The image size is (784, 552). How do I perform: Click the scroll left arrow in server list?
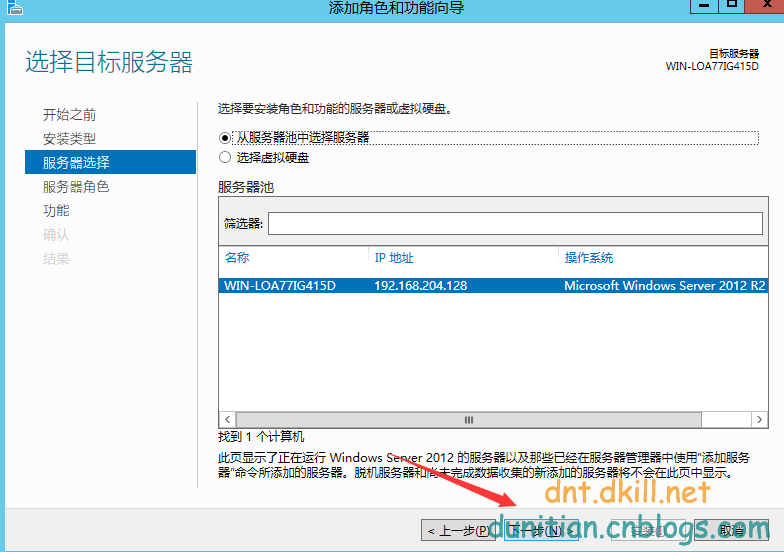[x=228, y=420]
